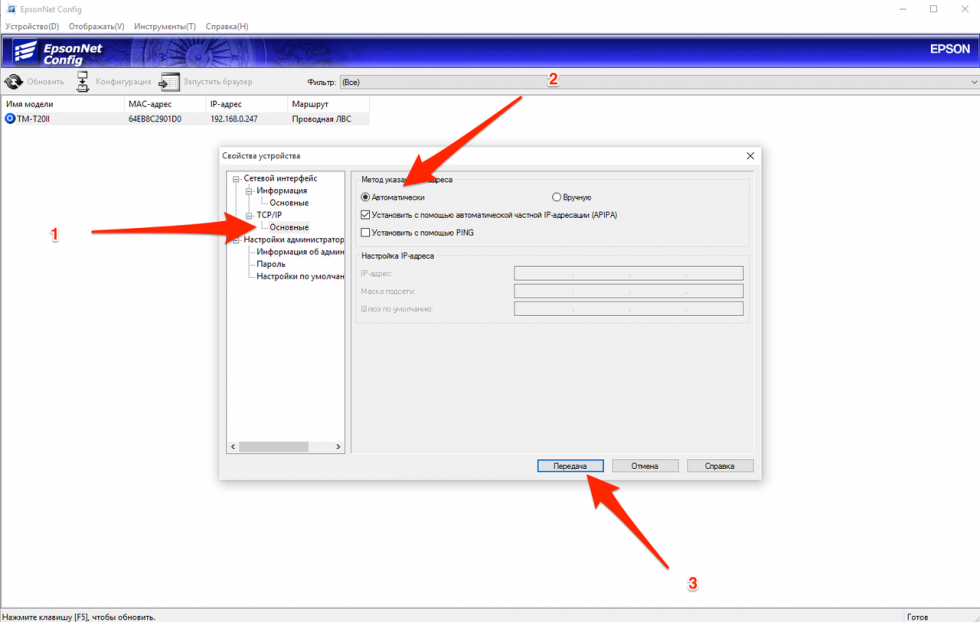Screen dimensions: 980x622
Task: Open the Справка(H) menu
Action: coord(227,26)
